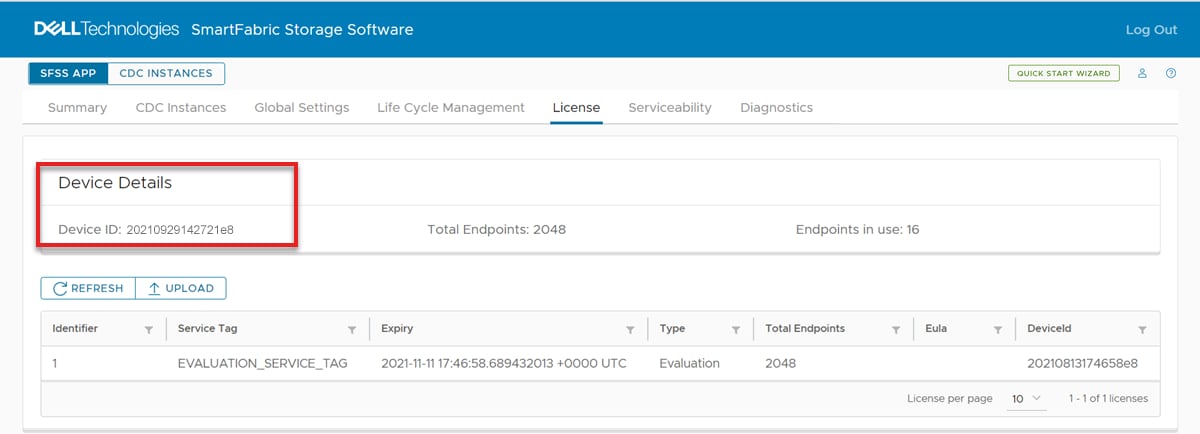Upload a license file
The image size is (1200, 434).
tap(181, 288)
